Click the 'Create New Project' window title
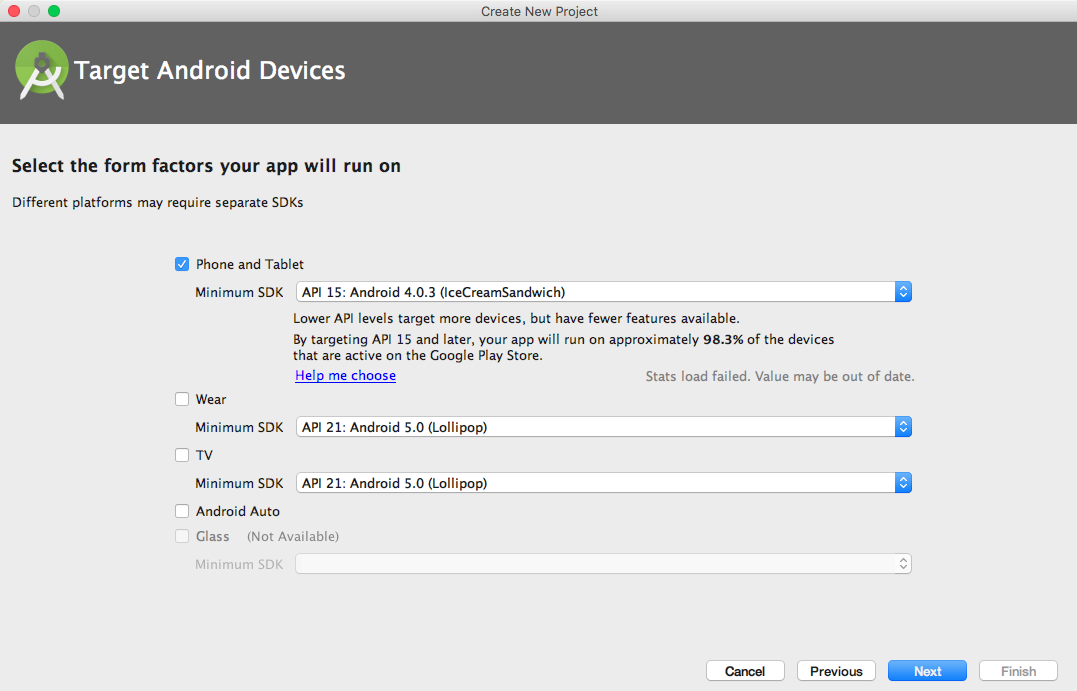Image resolution: width=1077 pixels, height=691 pixels. [539, 11]
